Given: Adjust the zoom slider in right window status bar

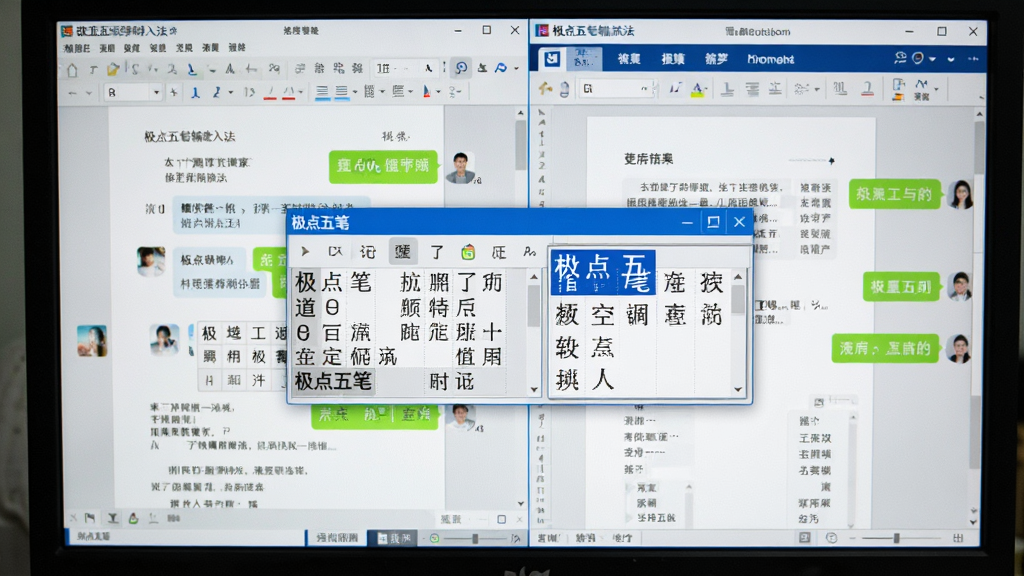Looking at the screenshot, I should point(897,538).
